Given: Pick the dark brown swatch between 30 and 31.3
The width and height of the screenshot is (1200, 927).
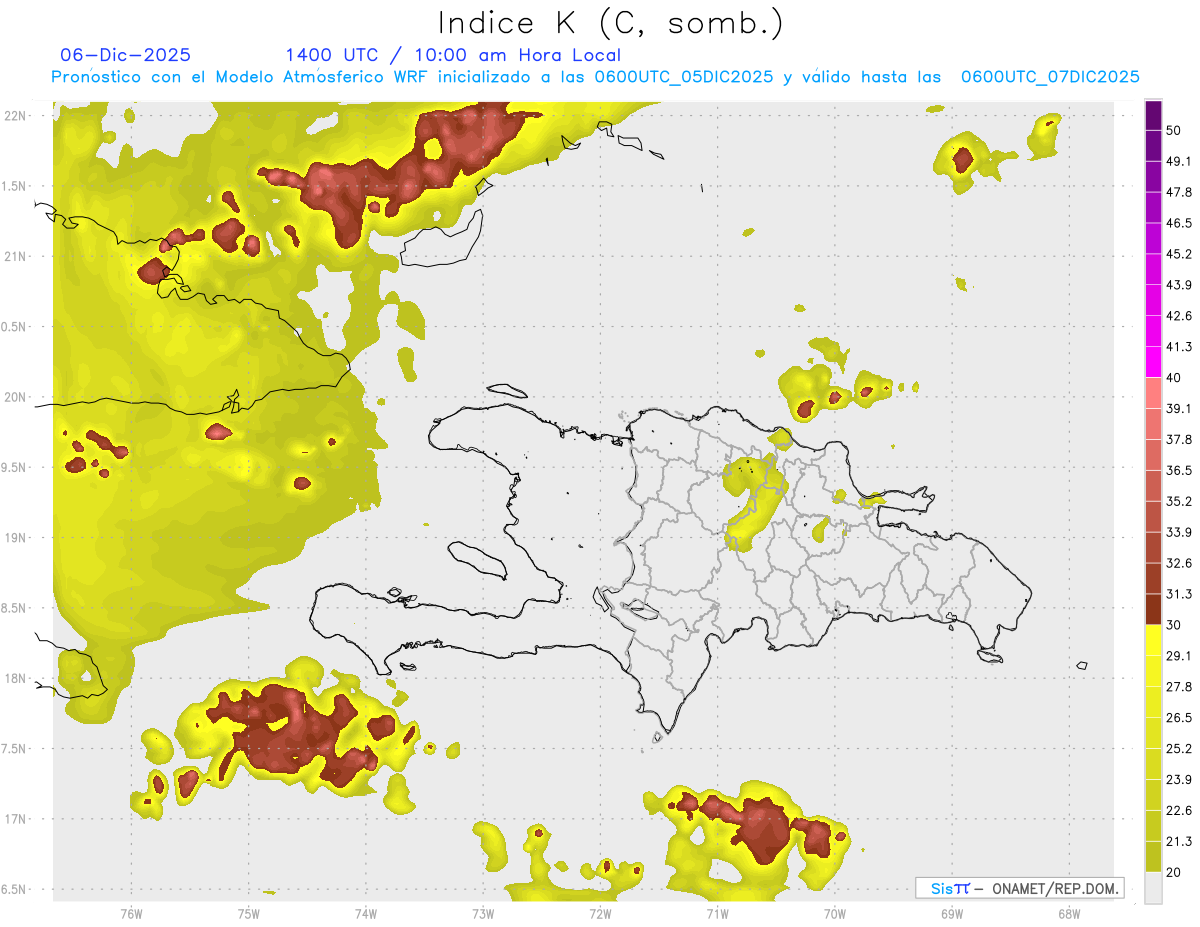Looking at the screenshot, I should pos(1153,610).
